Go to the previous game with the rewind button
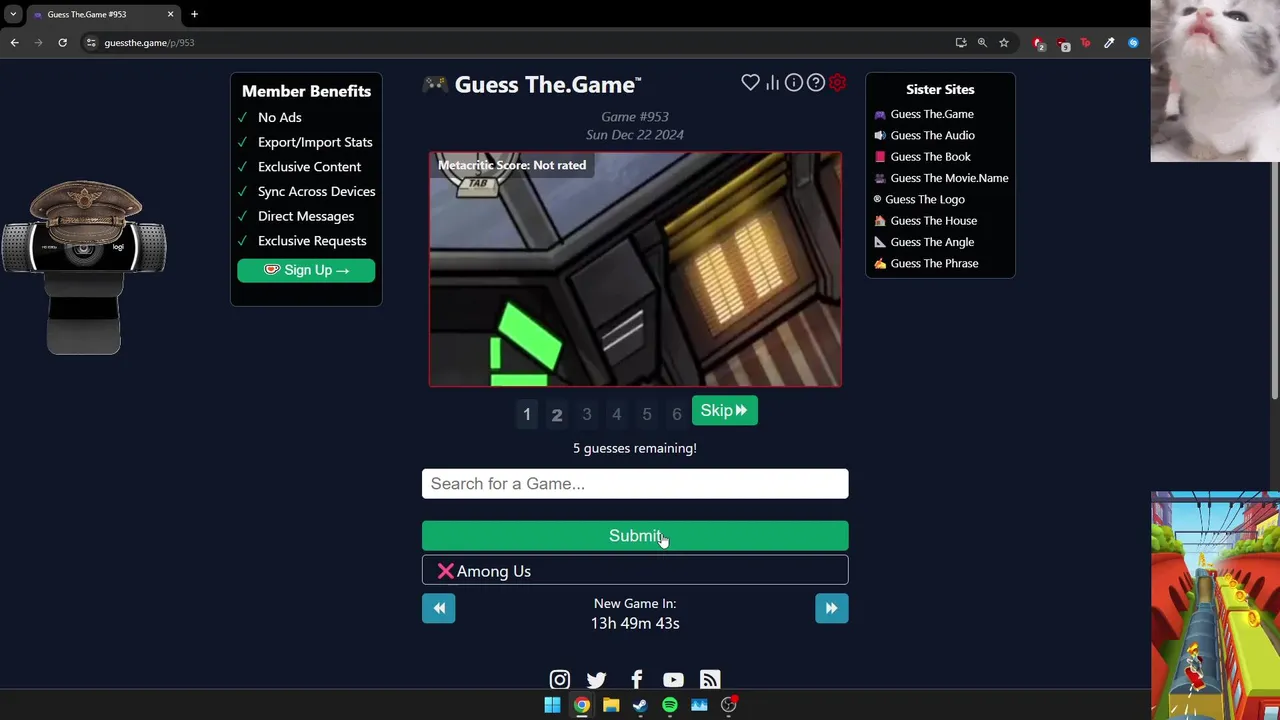The image size is (1280, 720). 439,608
